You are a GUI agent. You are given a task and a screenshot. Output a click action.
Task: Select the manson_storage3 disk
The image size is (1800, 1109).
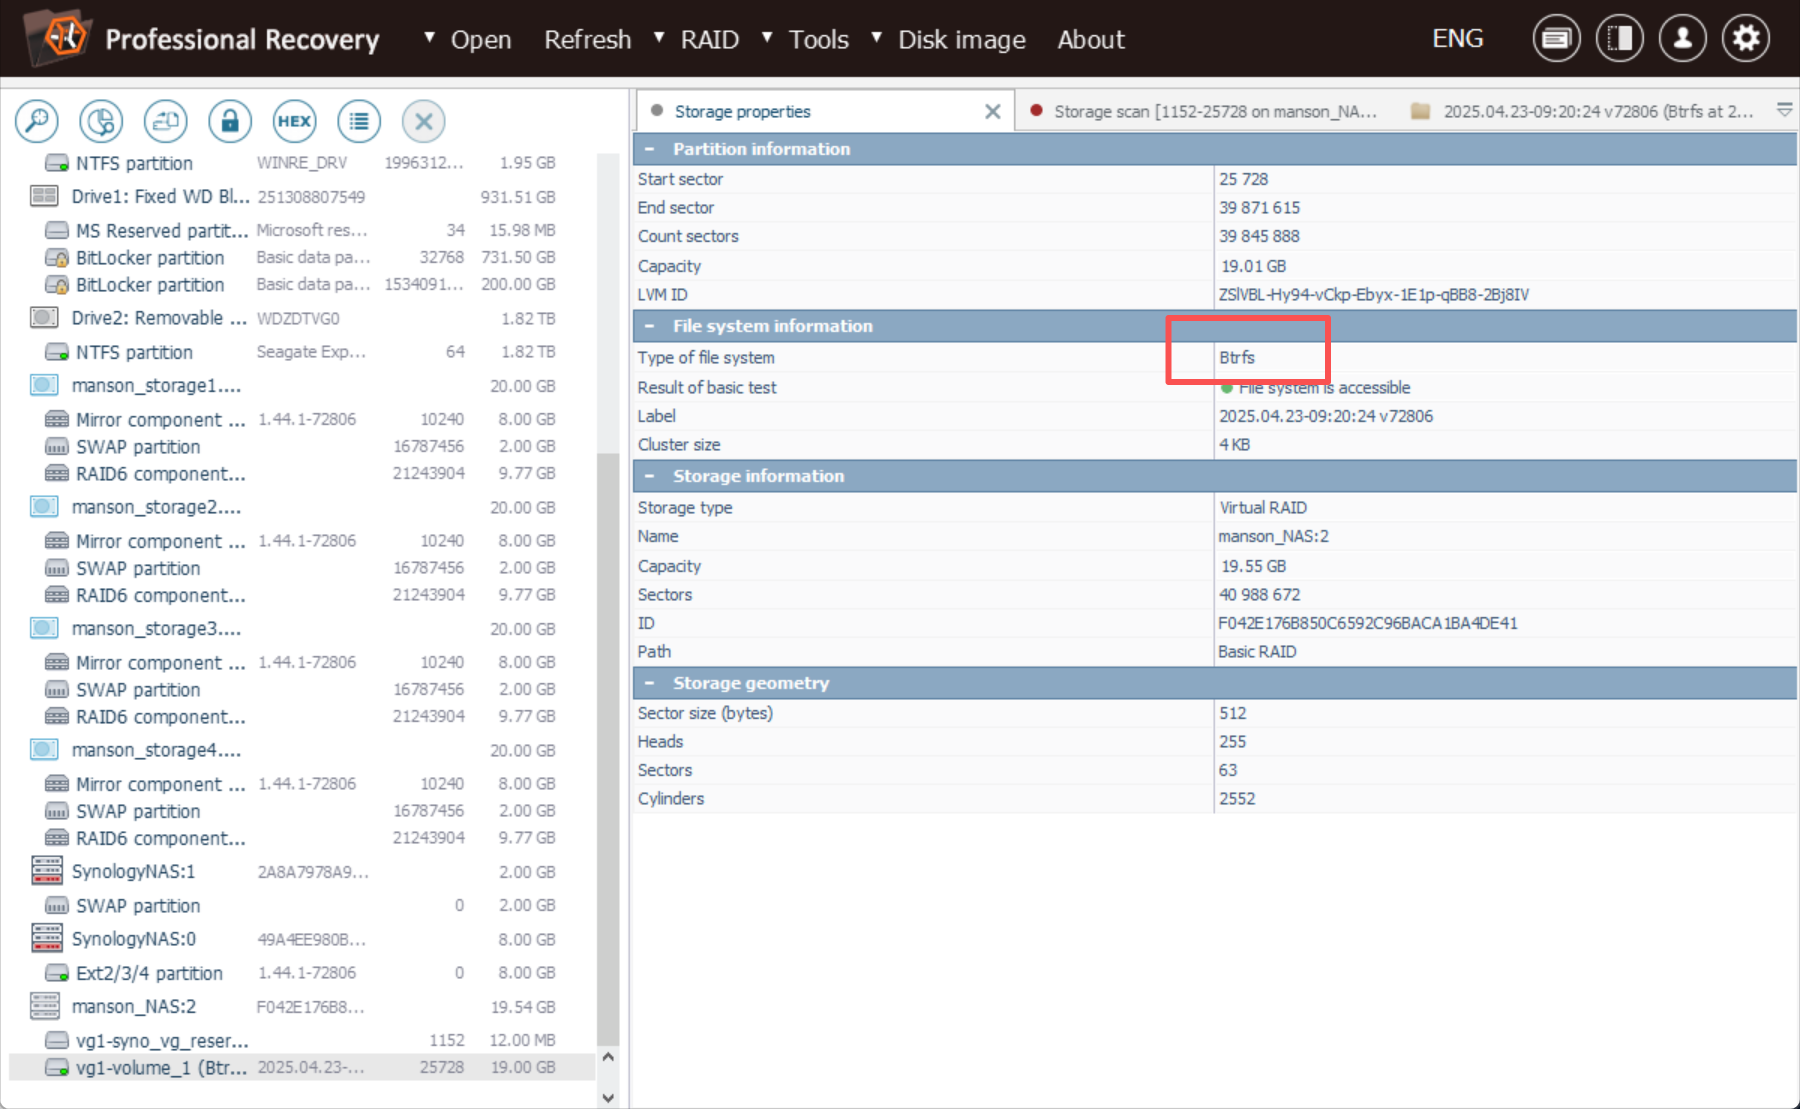[301, 628]
